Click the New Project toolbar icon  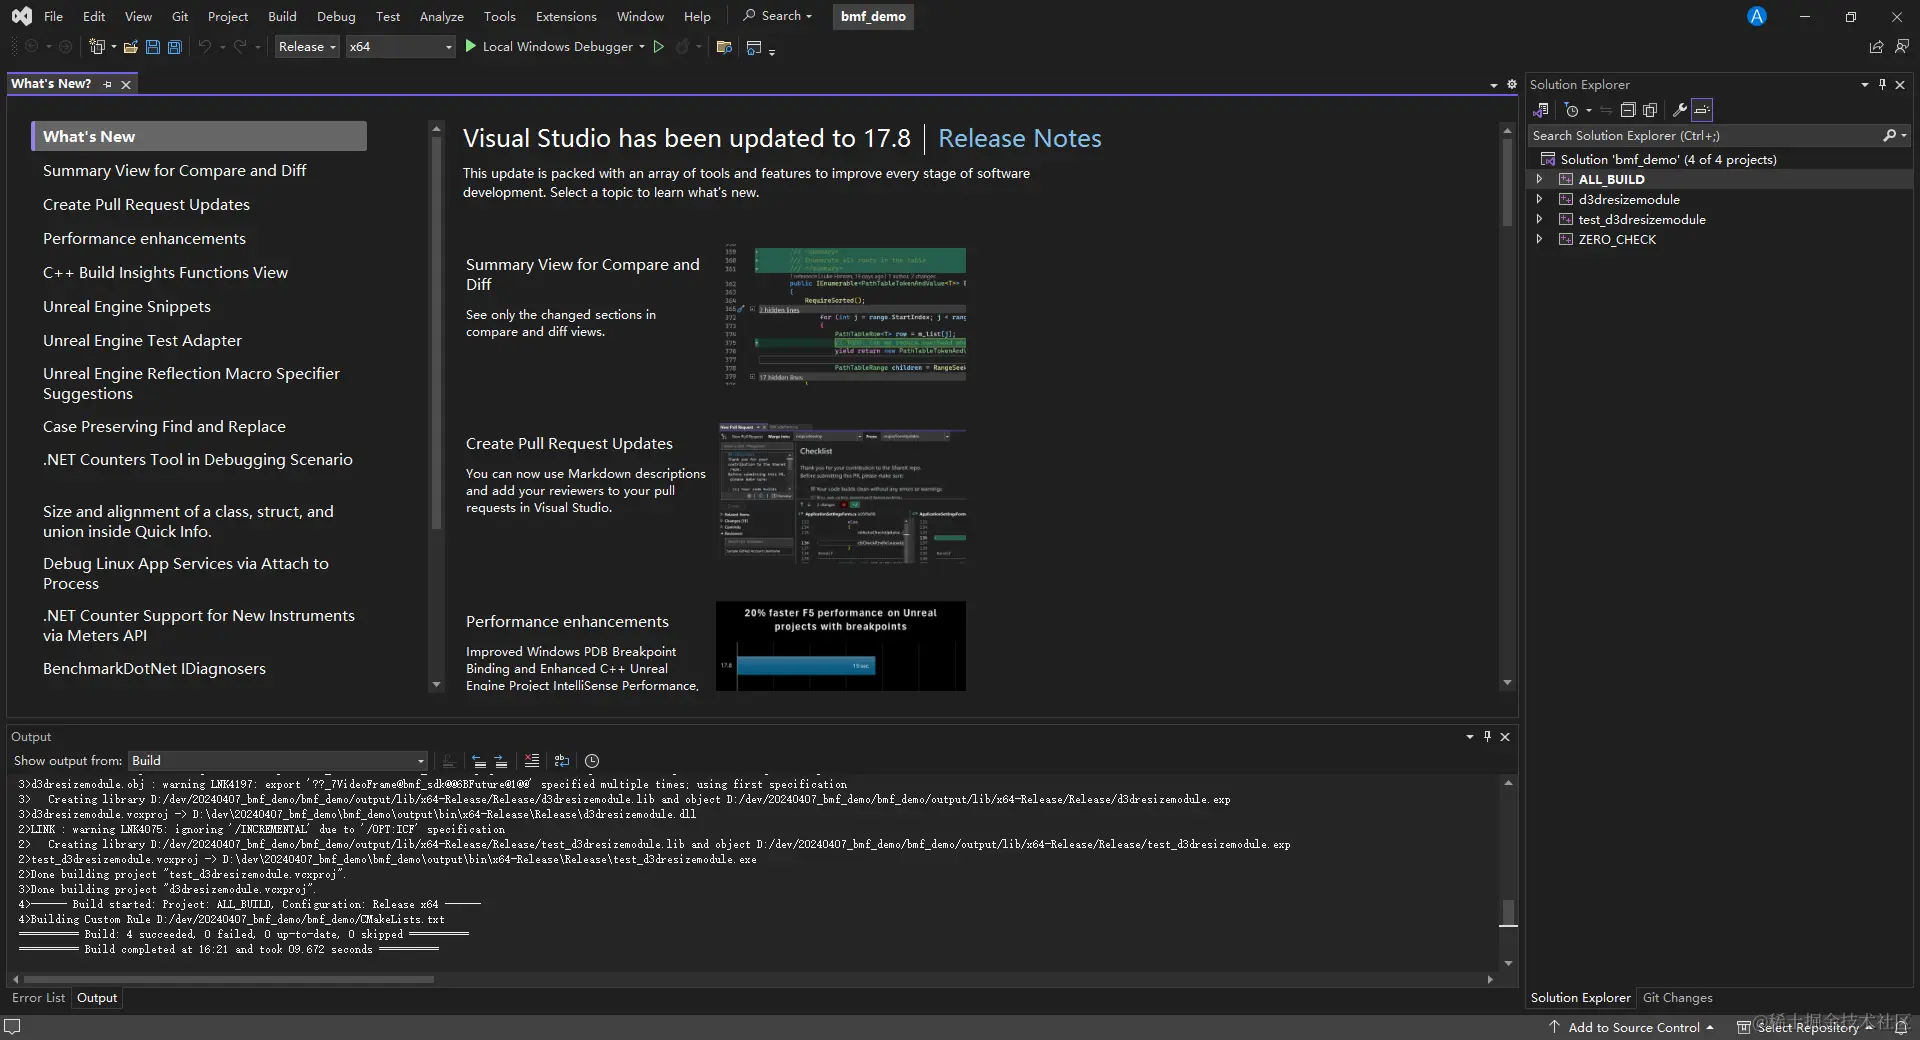point(97,46)
